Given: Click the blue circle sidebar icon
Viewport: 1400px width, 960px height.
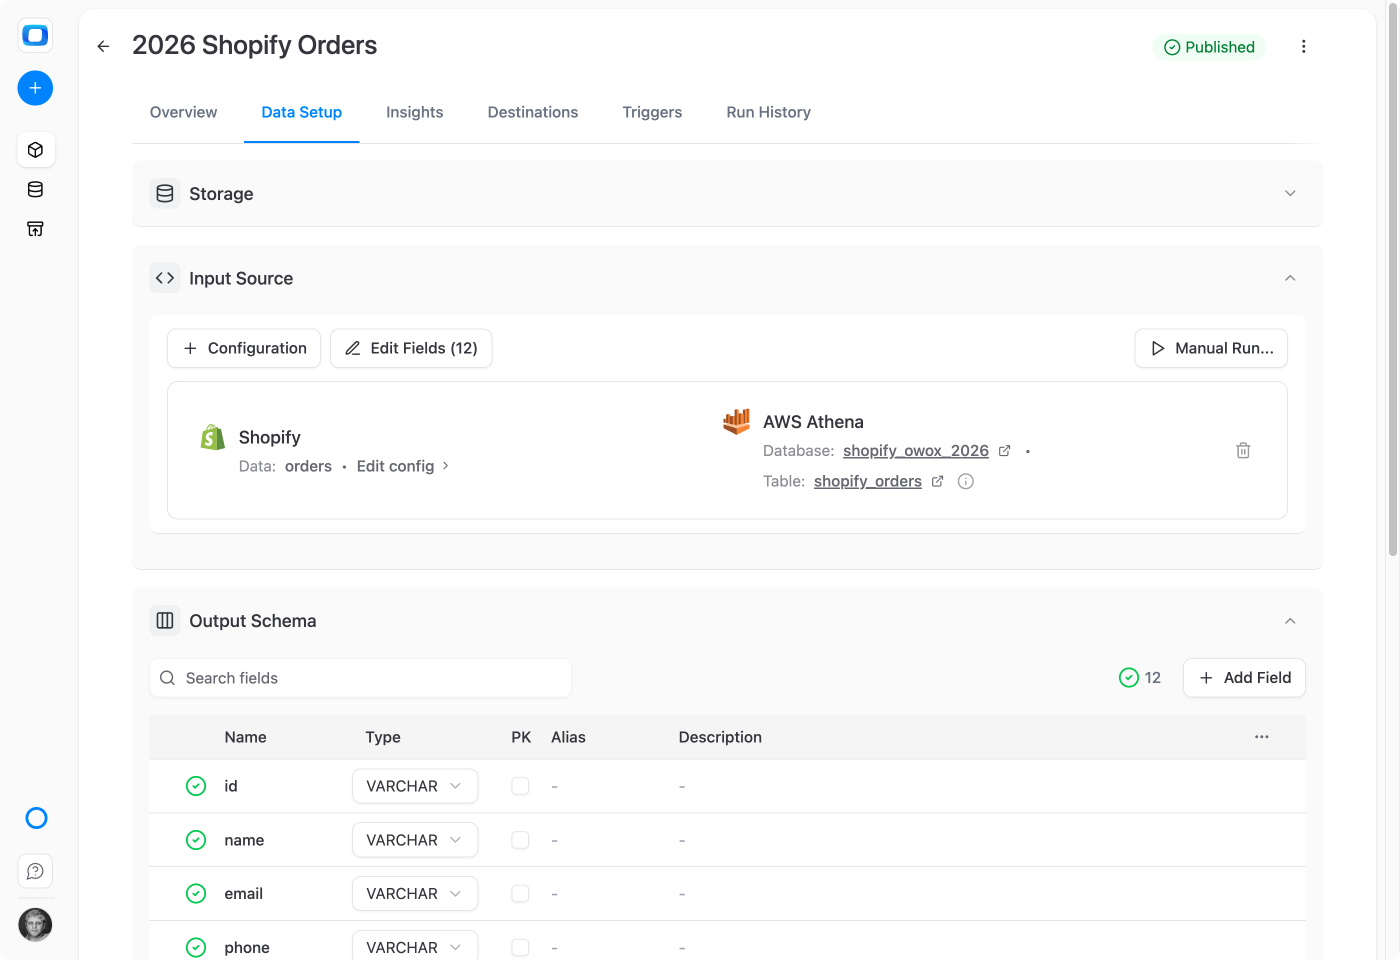Looking at the screenshot, I should [x=36, y=818].
